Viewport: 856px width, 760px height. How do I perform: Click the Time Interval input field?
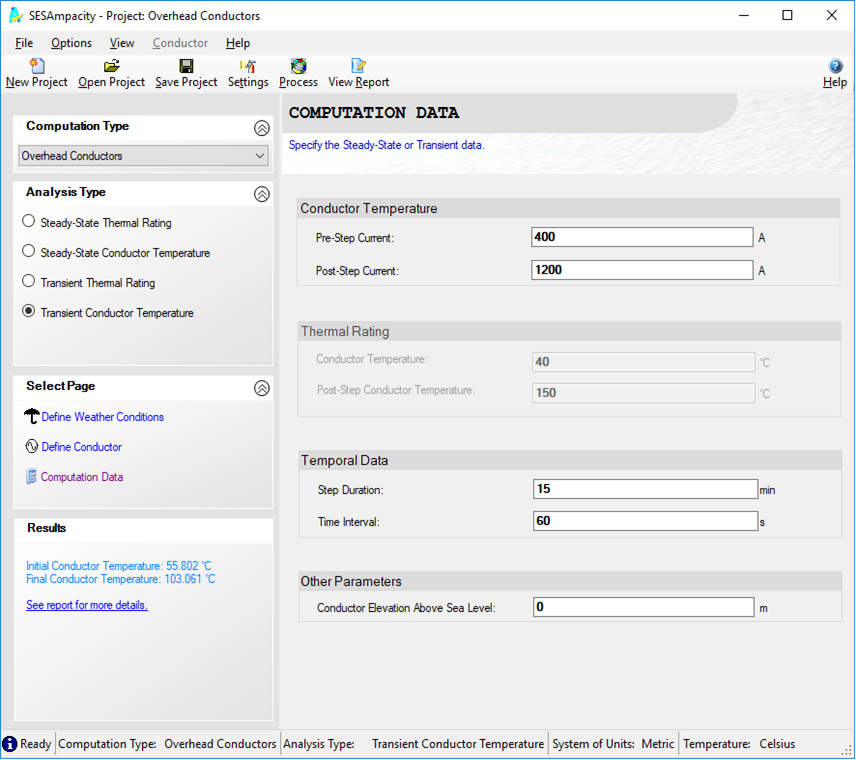(x=645, y=521)
